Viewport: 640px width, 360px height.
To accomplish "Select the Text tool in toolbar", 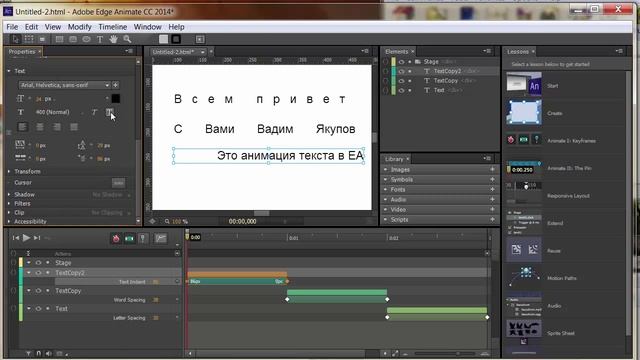I will (100, 39).
